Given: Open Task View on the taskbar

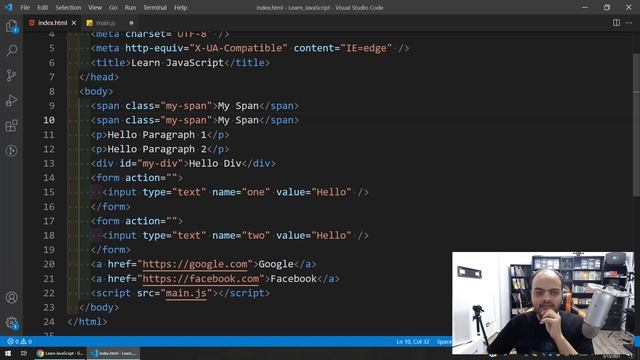Looking at the screenshot, I should tap(24, 353).
